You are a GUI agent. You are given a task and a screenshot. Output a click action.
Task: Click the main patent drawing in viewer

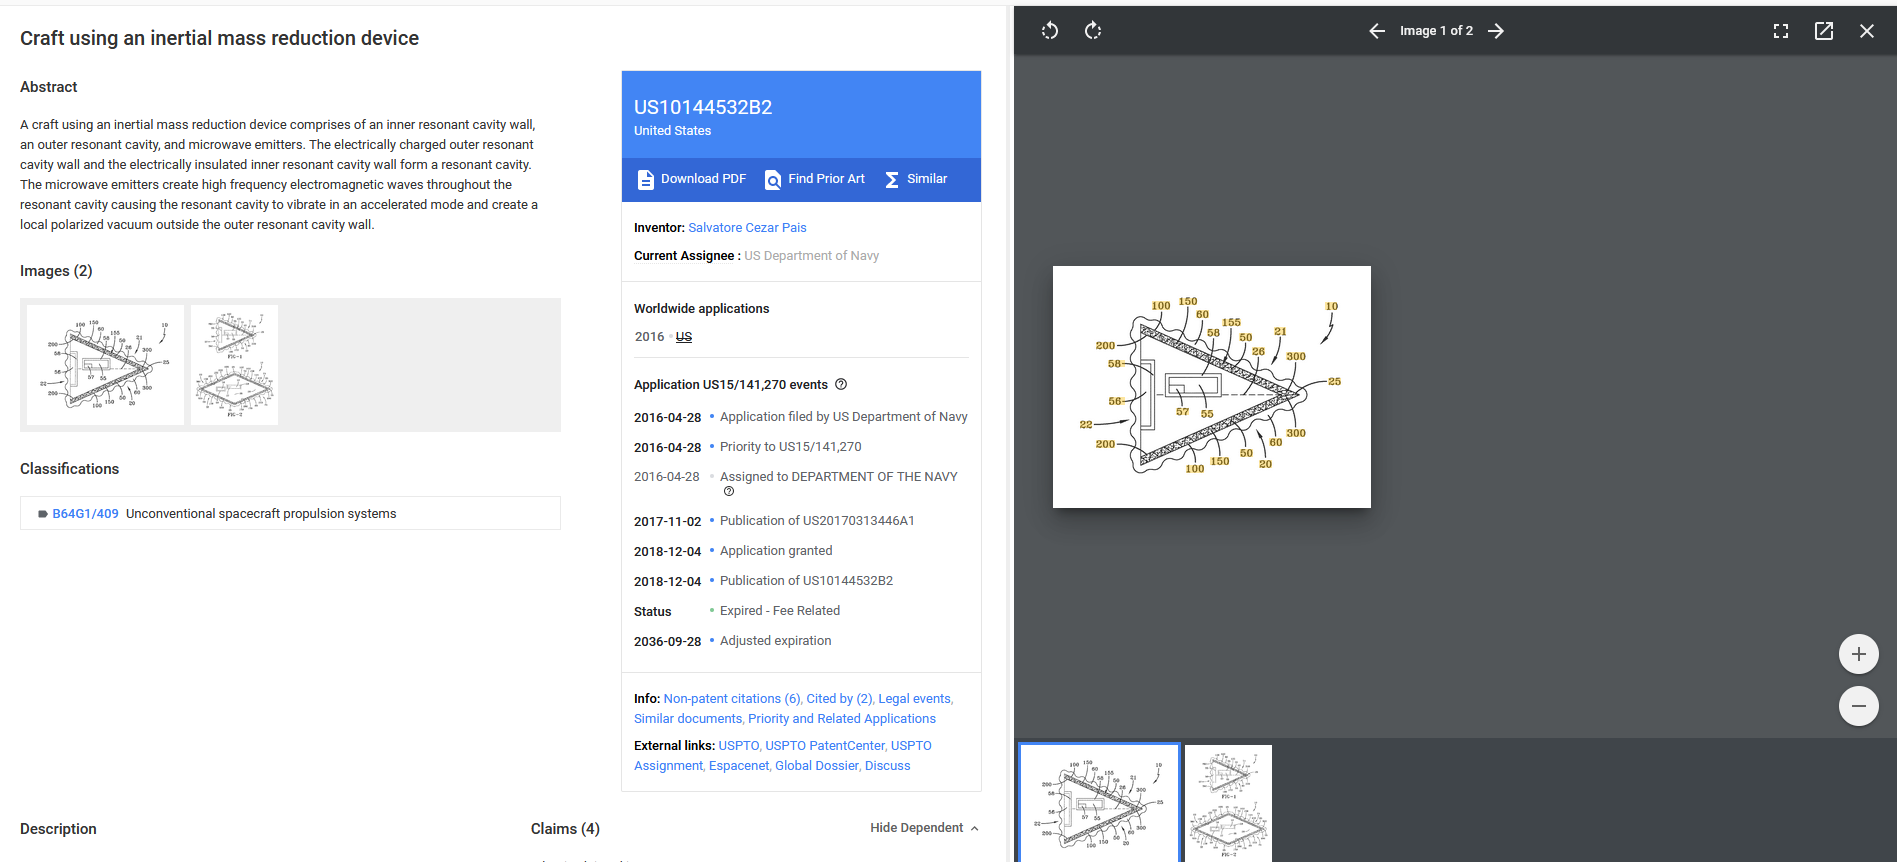click(1212, 387)
